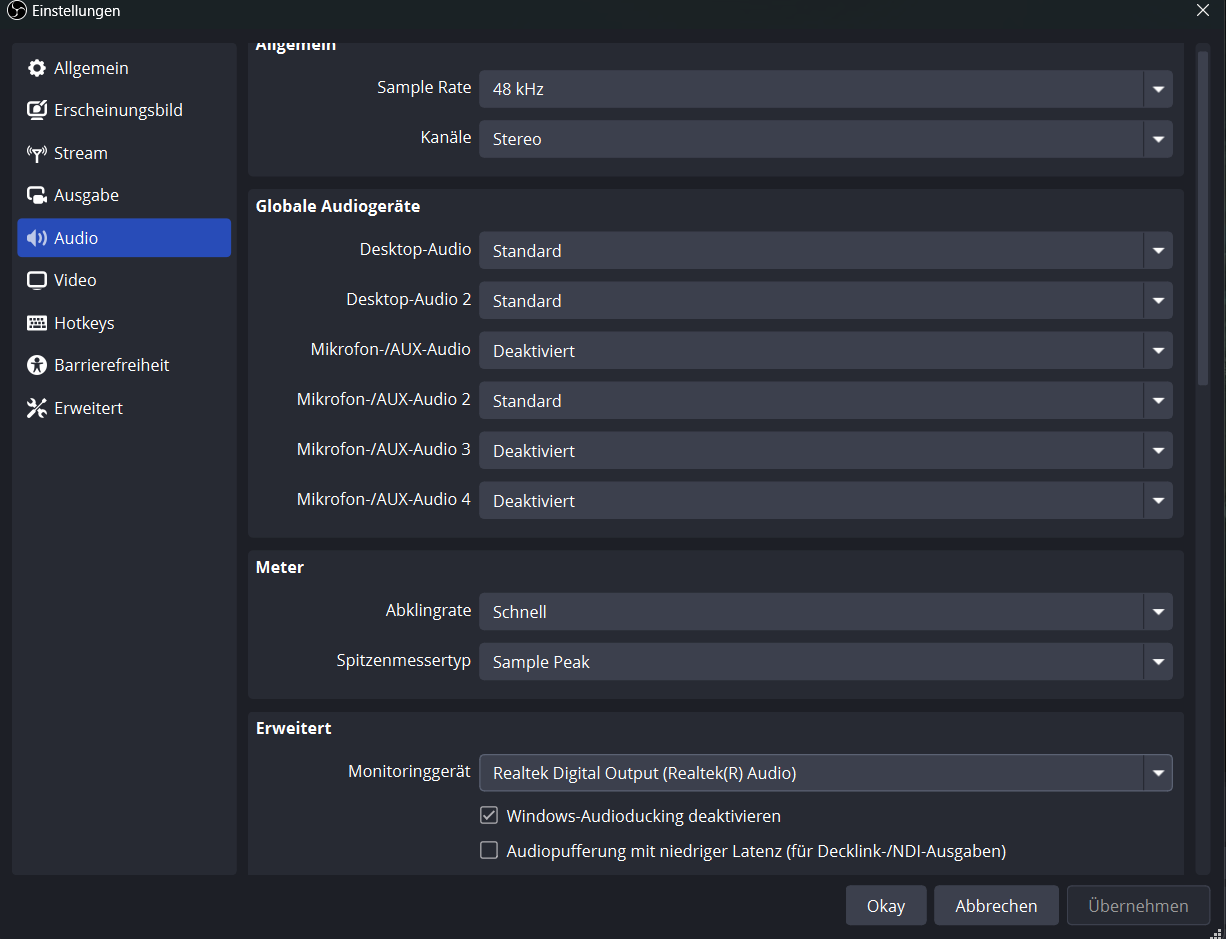Open the Abklingrate dropdown
The image size is (1226, 939).
click(x=825, y=612)
